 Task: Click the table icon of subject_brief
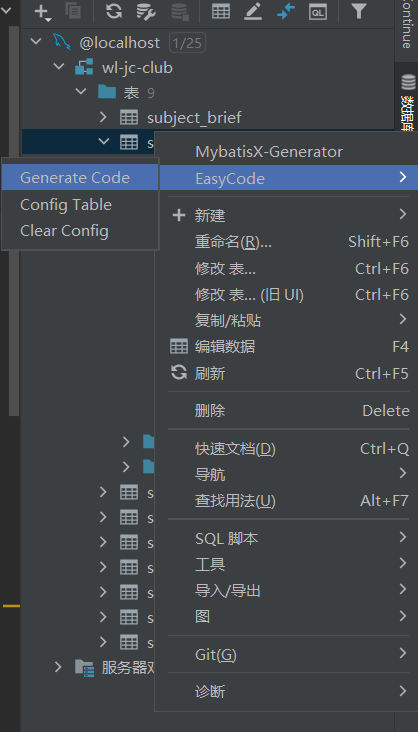pos(129,118)
